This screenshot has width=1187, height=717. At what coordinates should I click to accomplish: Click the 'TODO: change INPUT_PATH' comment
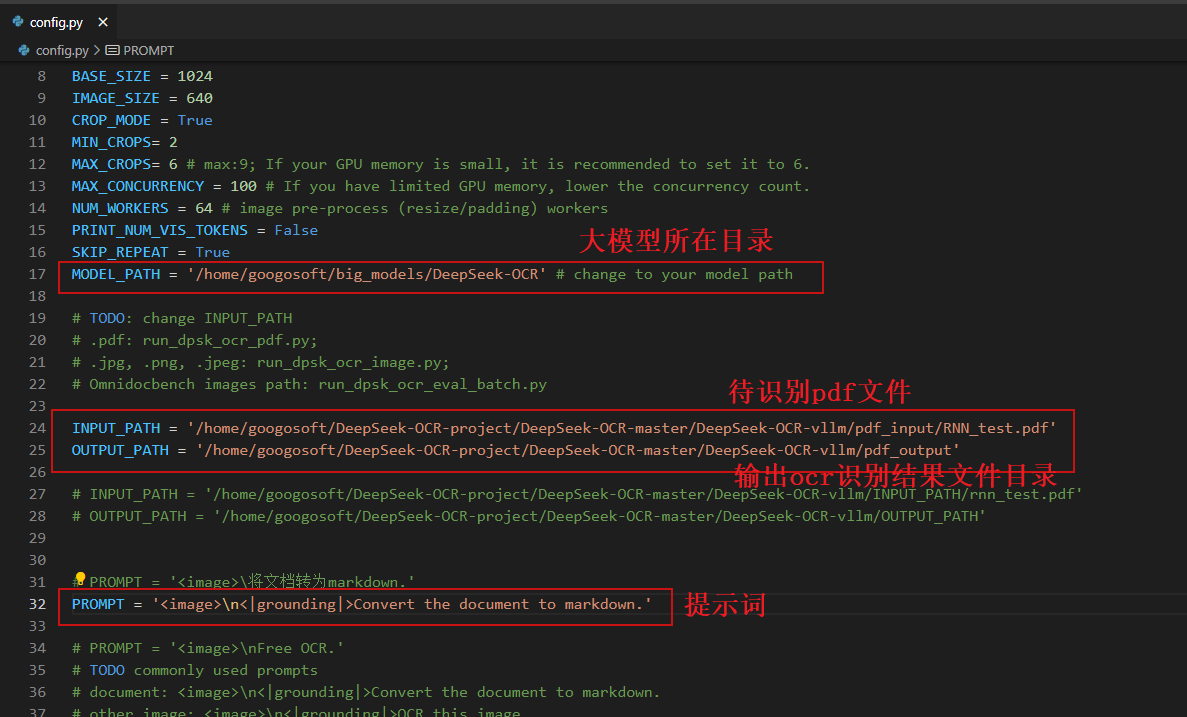pyautogui.click(x=182, y=318)
